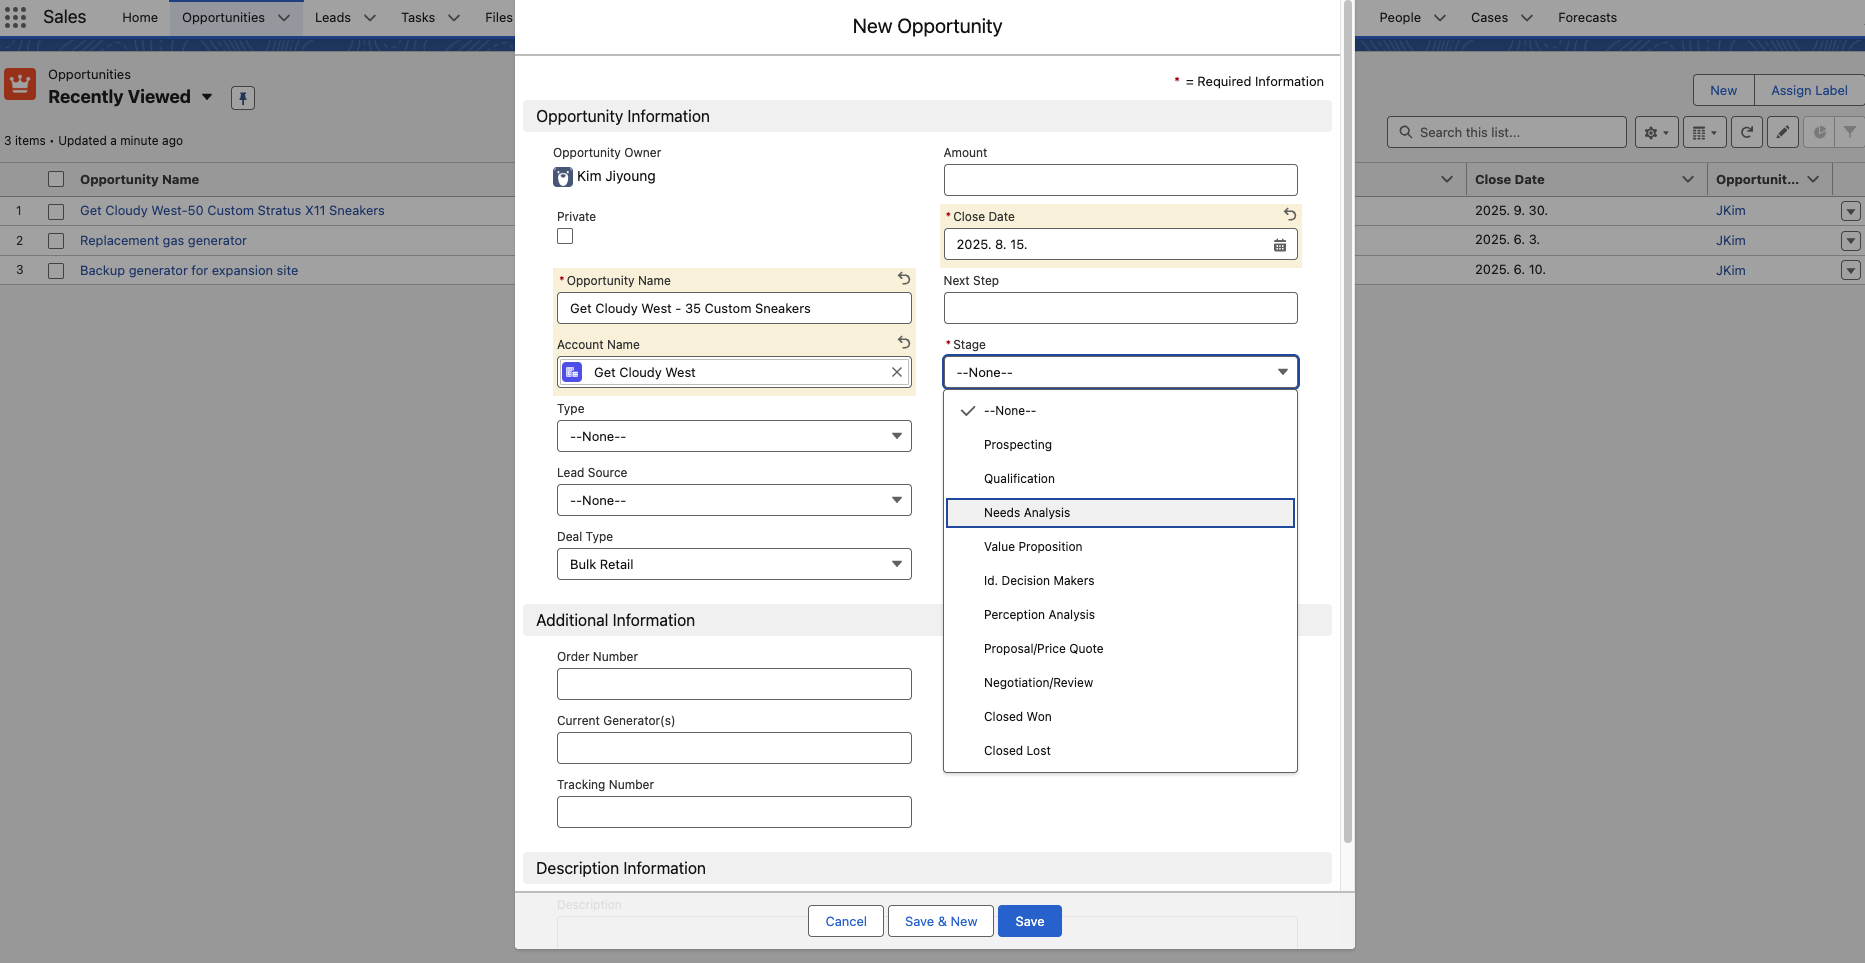Undo the Close Date field change

[x=1290, y=214]
